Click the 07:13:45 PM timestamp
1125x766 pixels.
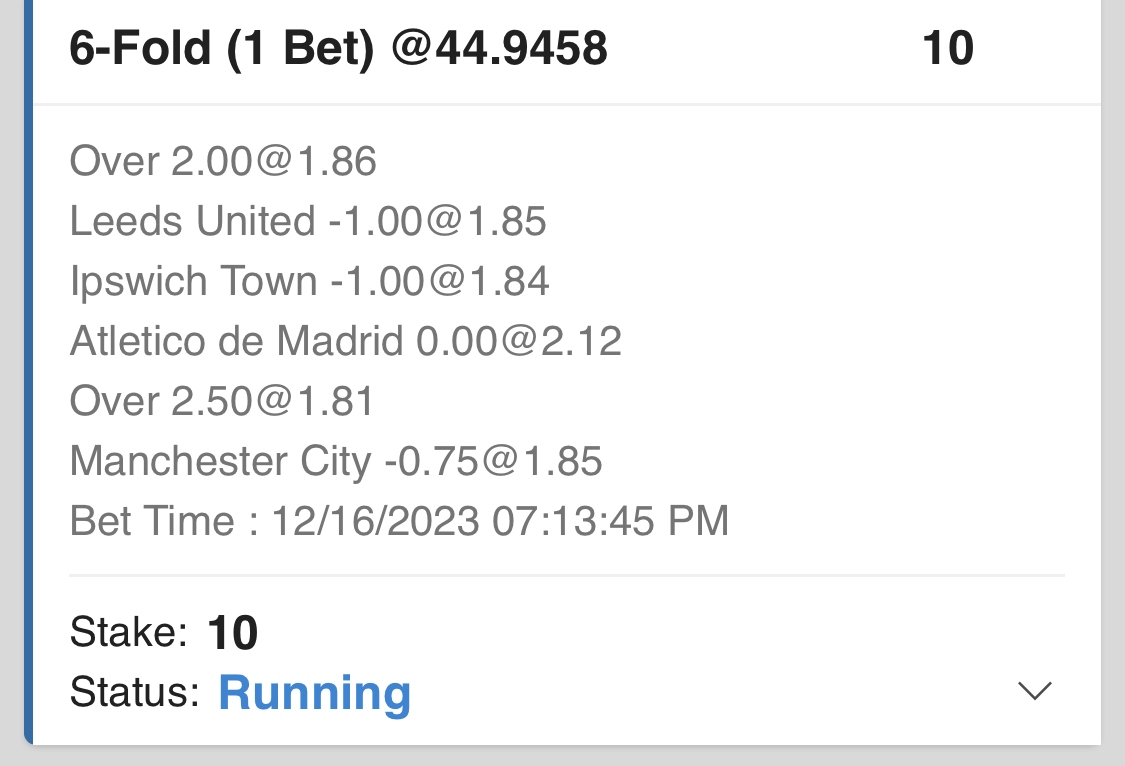[610, 521]
